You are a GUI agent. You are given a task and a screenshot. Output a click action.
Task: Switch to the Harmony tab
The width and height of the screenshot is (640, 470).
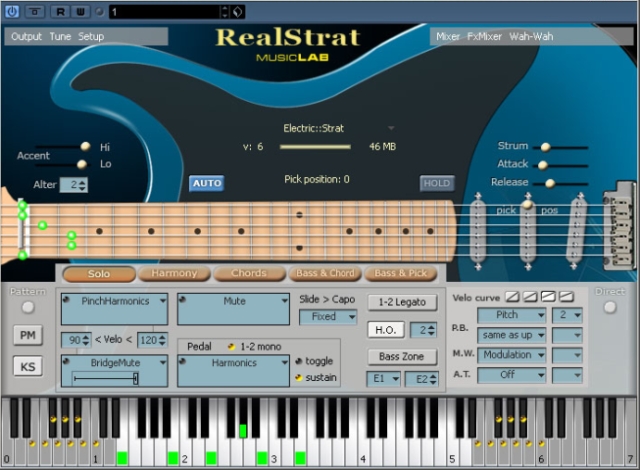tap(175, 273)
